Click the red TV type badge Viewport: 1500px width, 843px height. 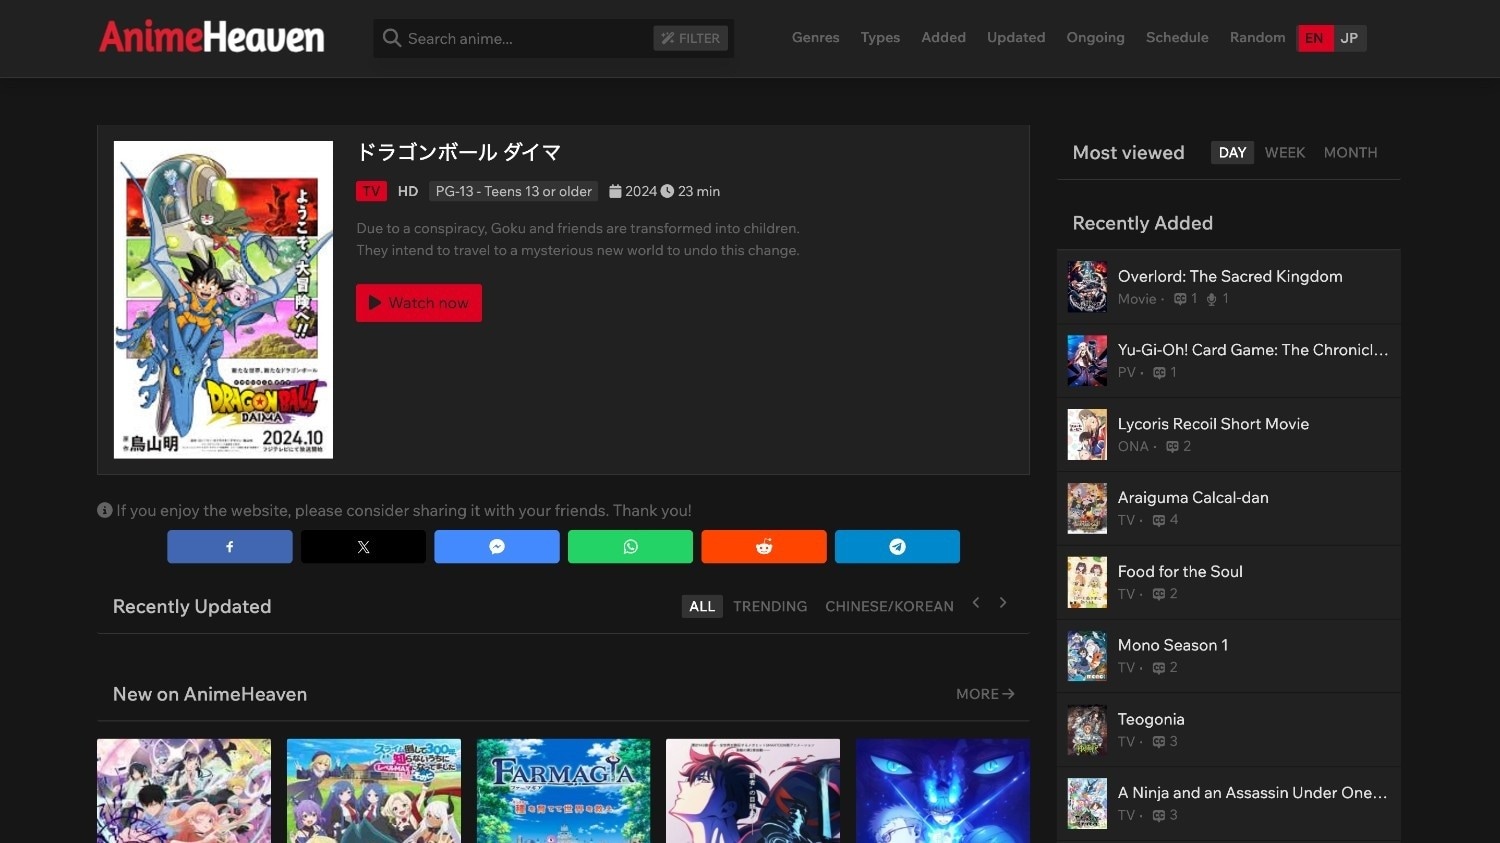pyautogui.click(x=371, y=191)
